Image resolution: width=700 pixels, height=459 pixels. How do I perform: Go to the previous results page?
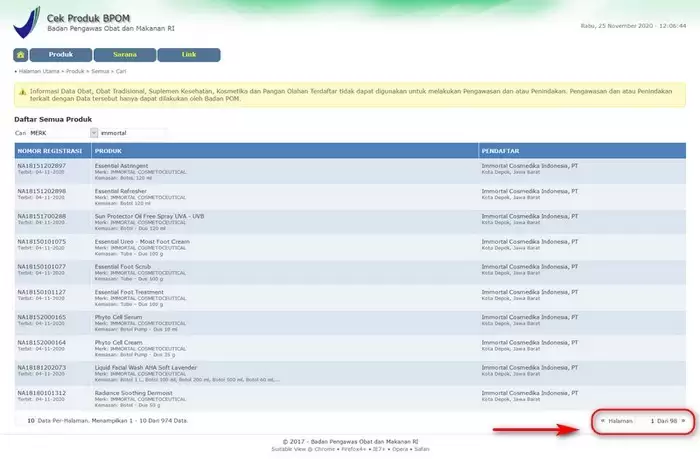click(603, 421)
